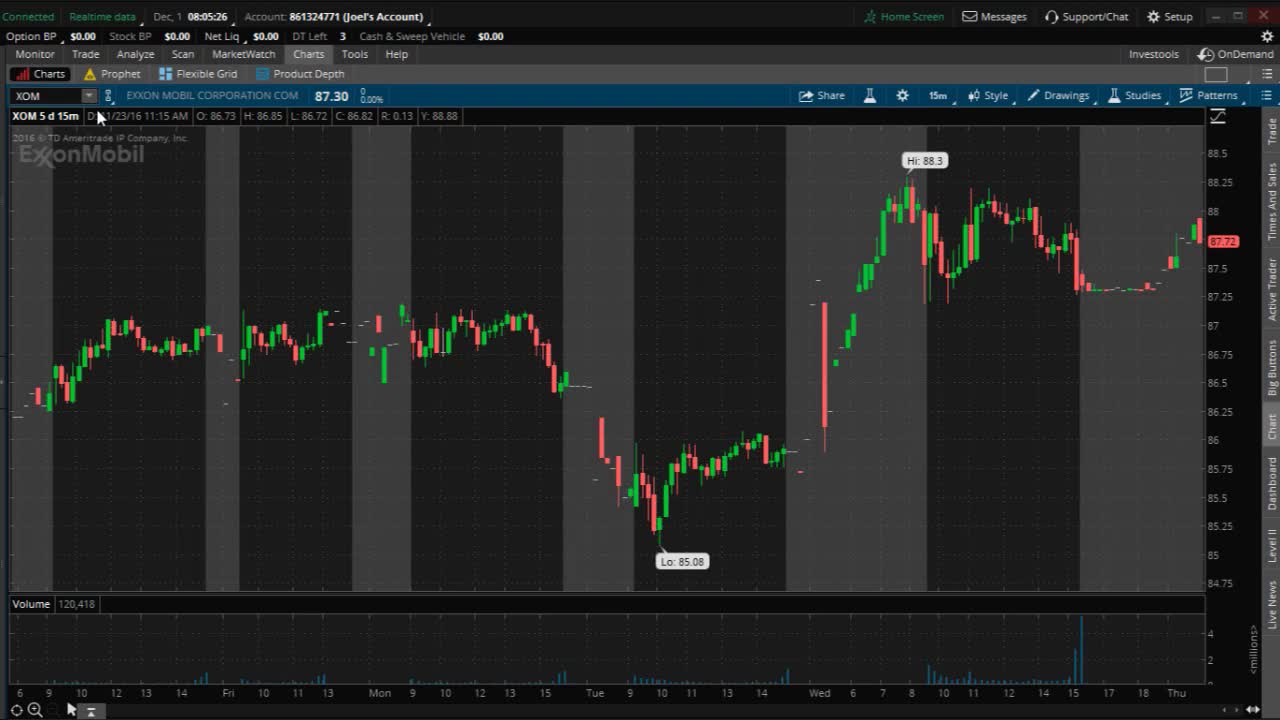Screen dimensions: 1280x720
Task: Open the Prophet subtab
Action: pos(112,74)
